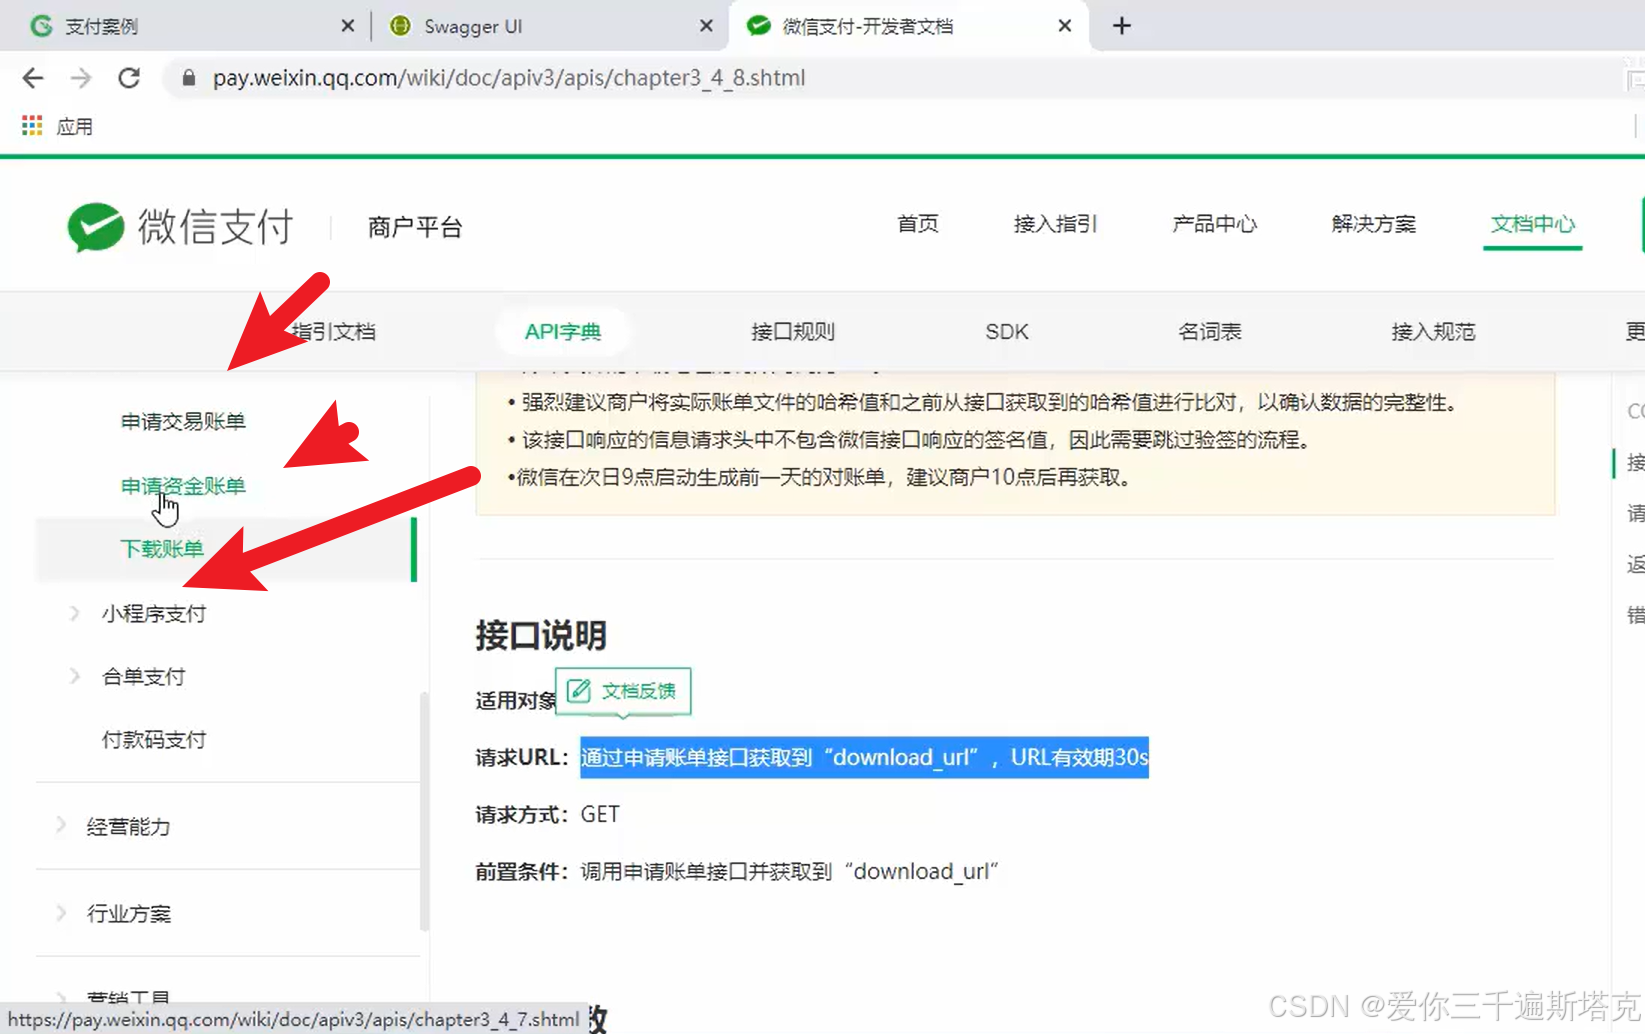1645x1034 pixels.
Task: Select the 接口规则 sub-navigation tab
Action: [x=793, y=332]
